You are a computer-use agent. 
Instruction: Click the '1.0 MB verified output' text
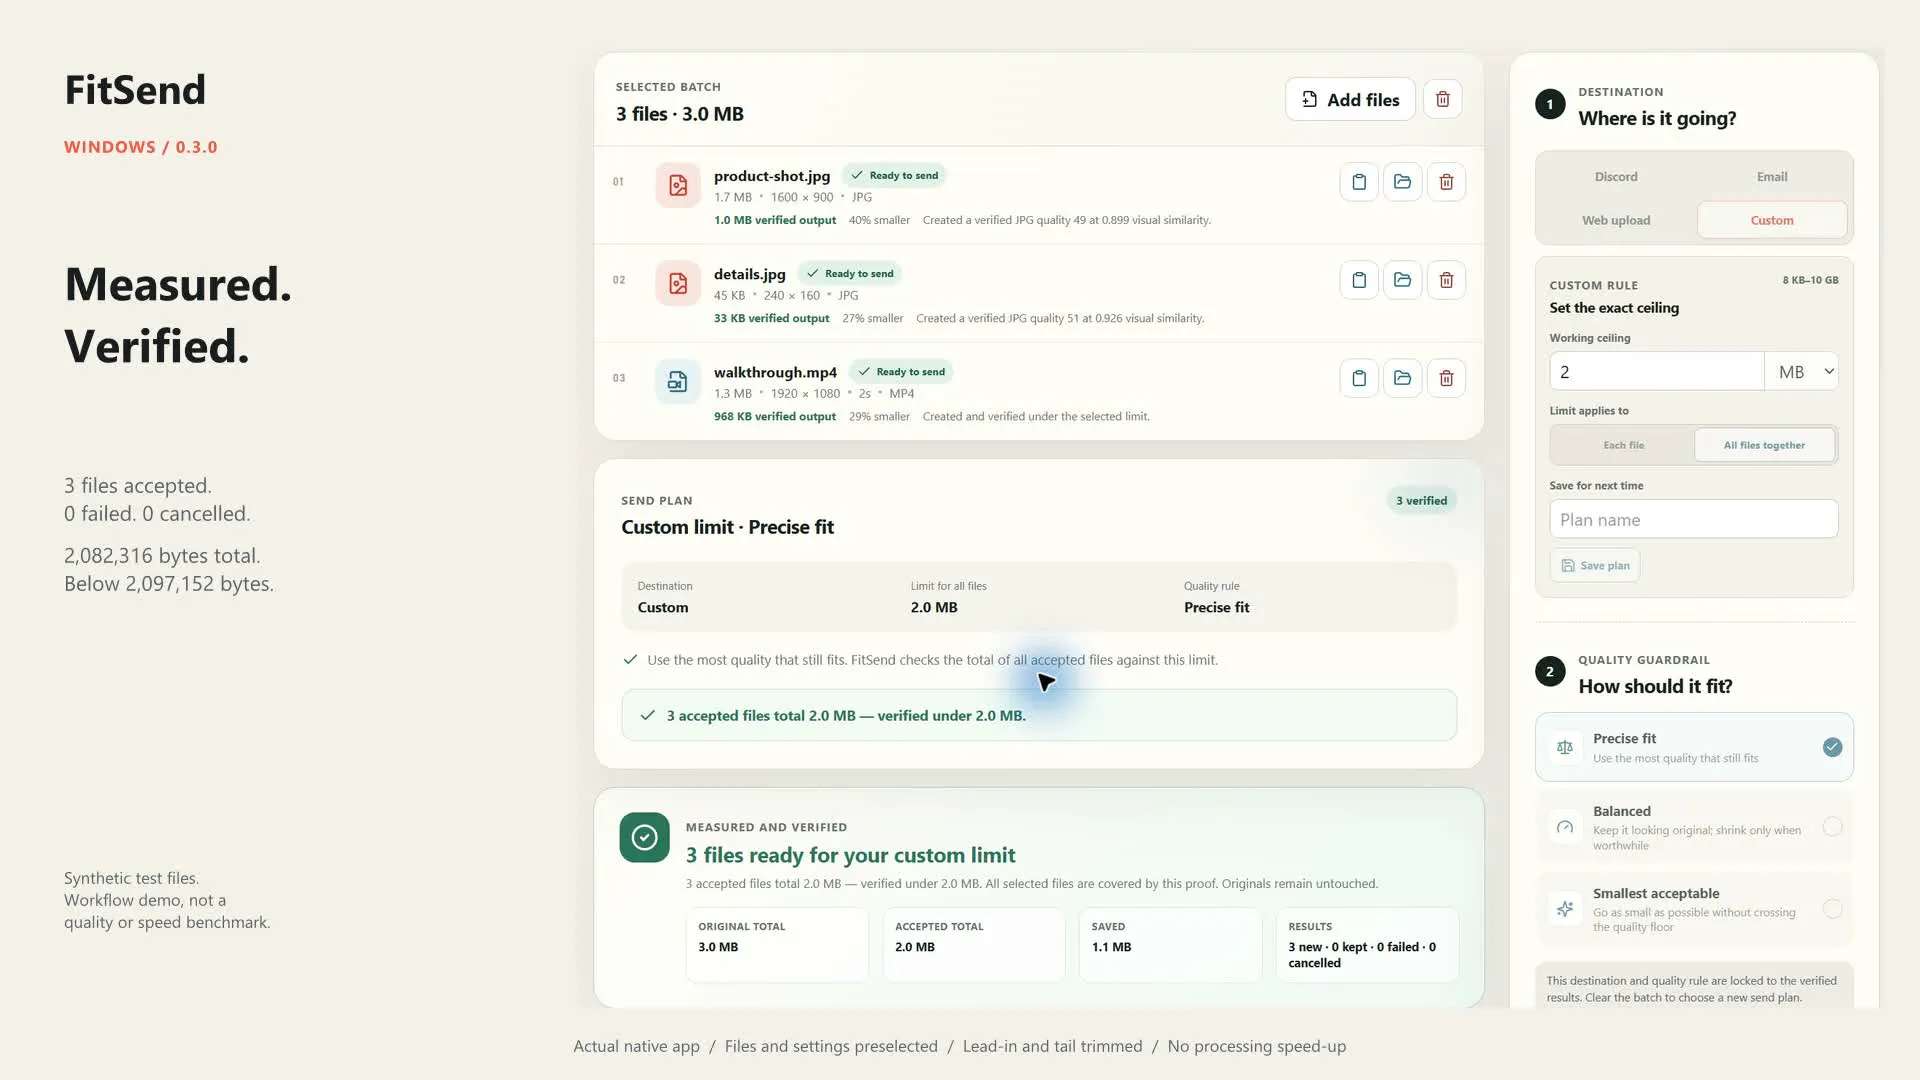click(775, 220)
